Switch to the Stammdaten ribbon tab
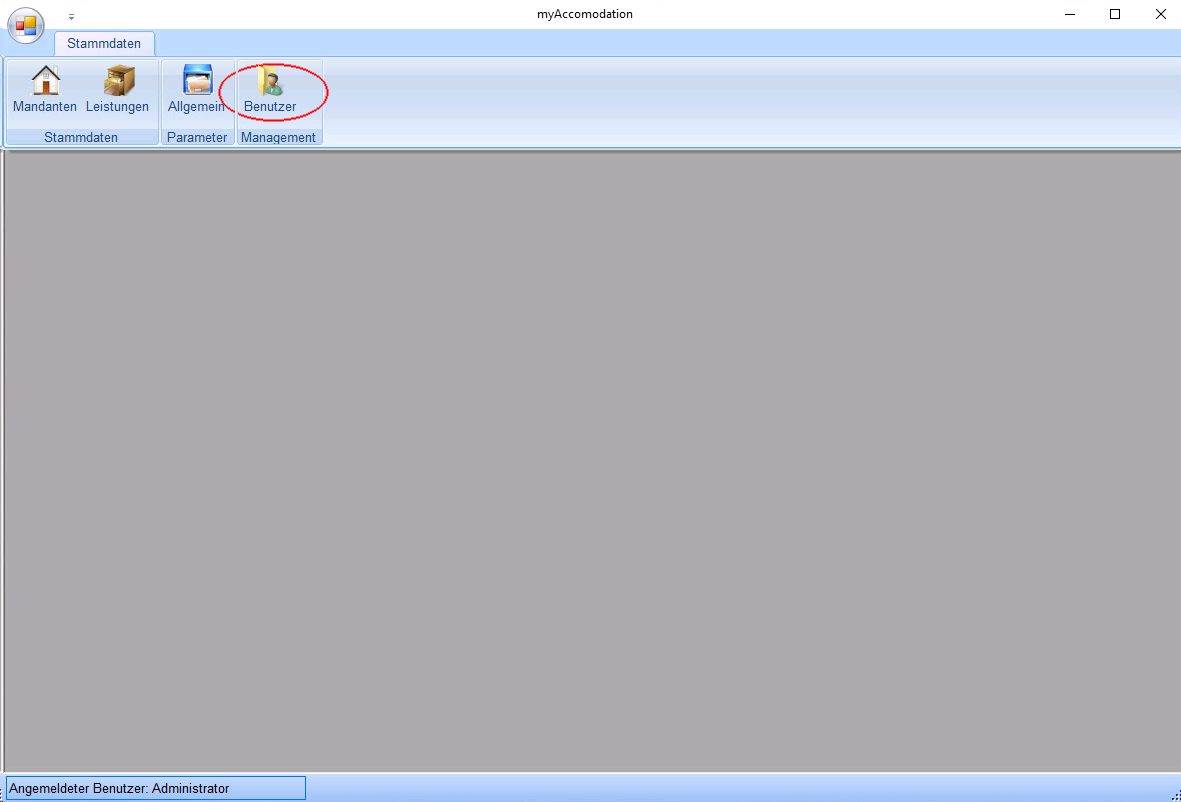 104,44
